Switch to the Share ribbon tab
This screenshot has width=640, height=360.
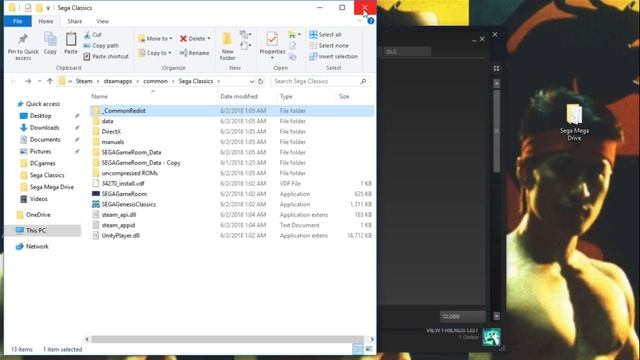coord(75,21)
